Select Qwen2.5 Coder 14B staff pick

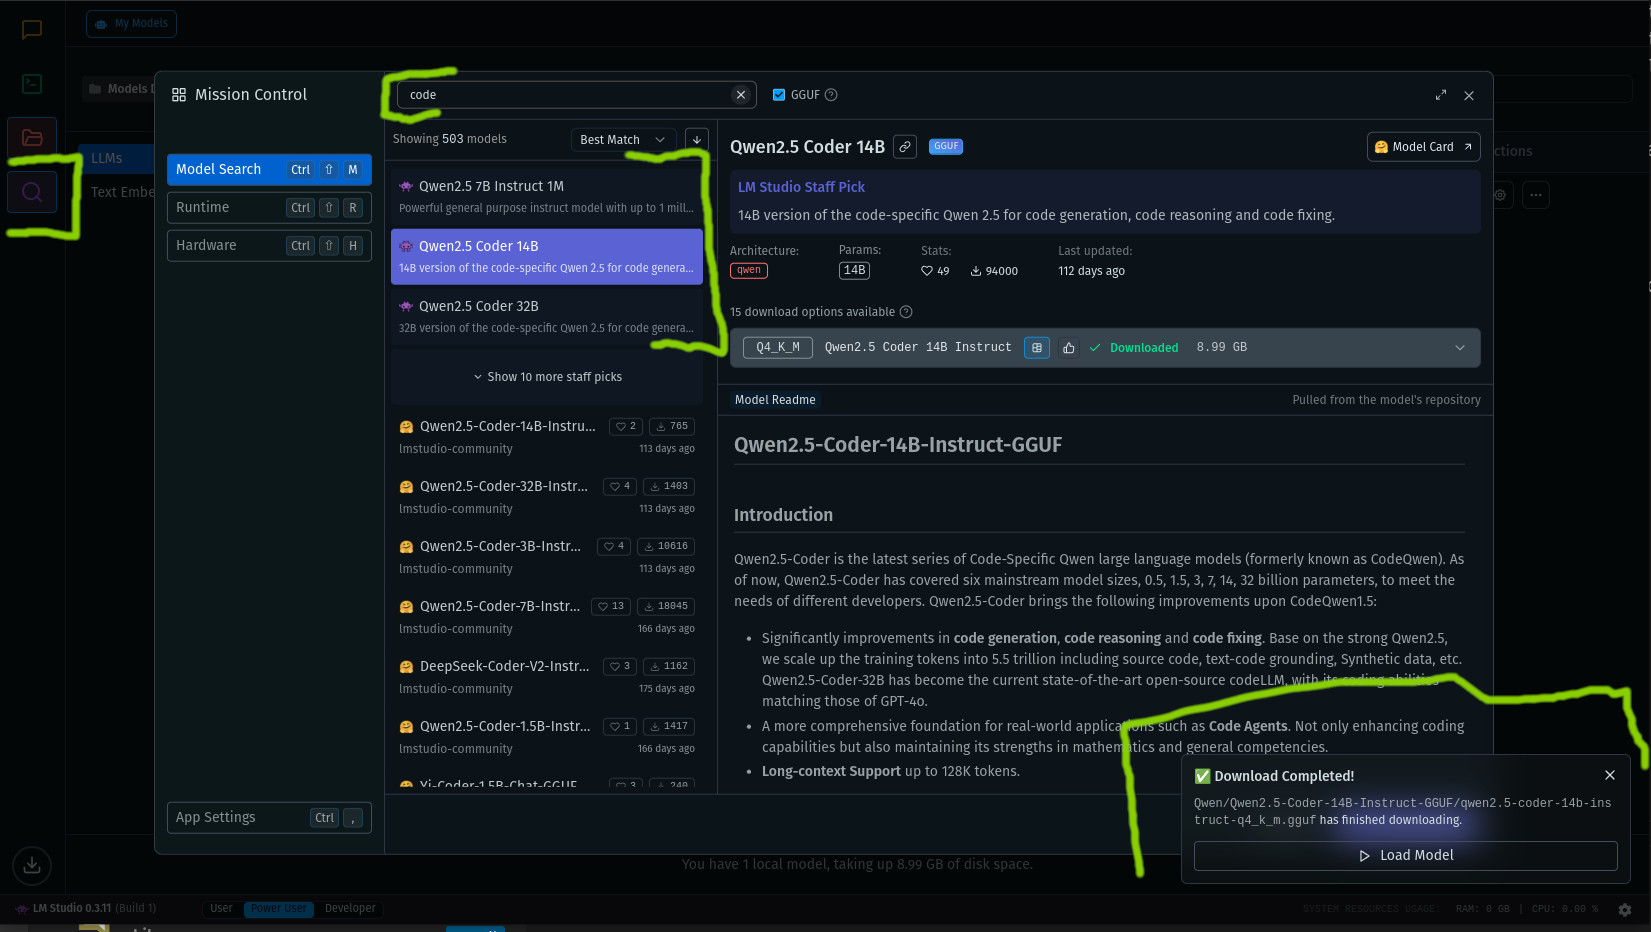[547, 257]
